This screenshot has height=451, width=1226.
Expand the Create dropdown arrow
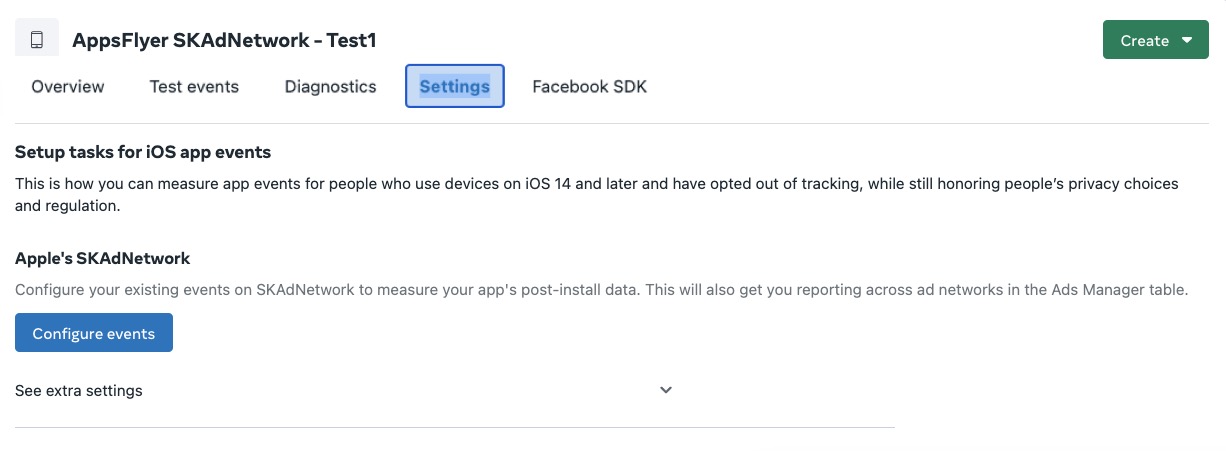tap(1187, 40)
